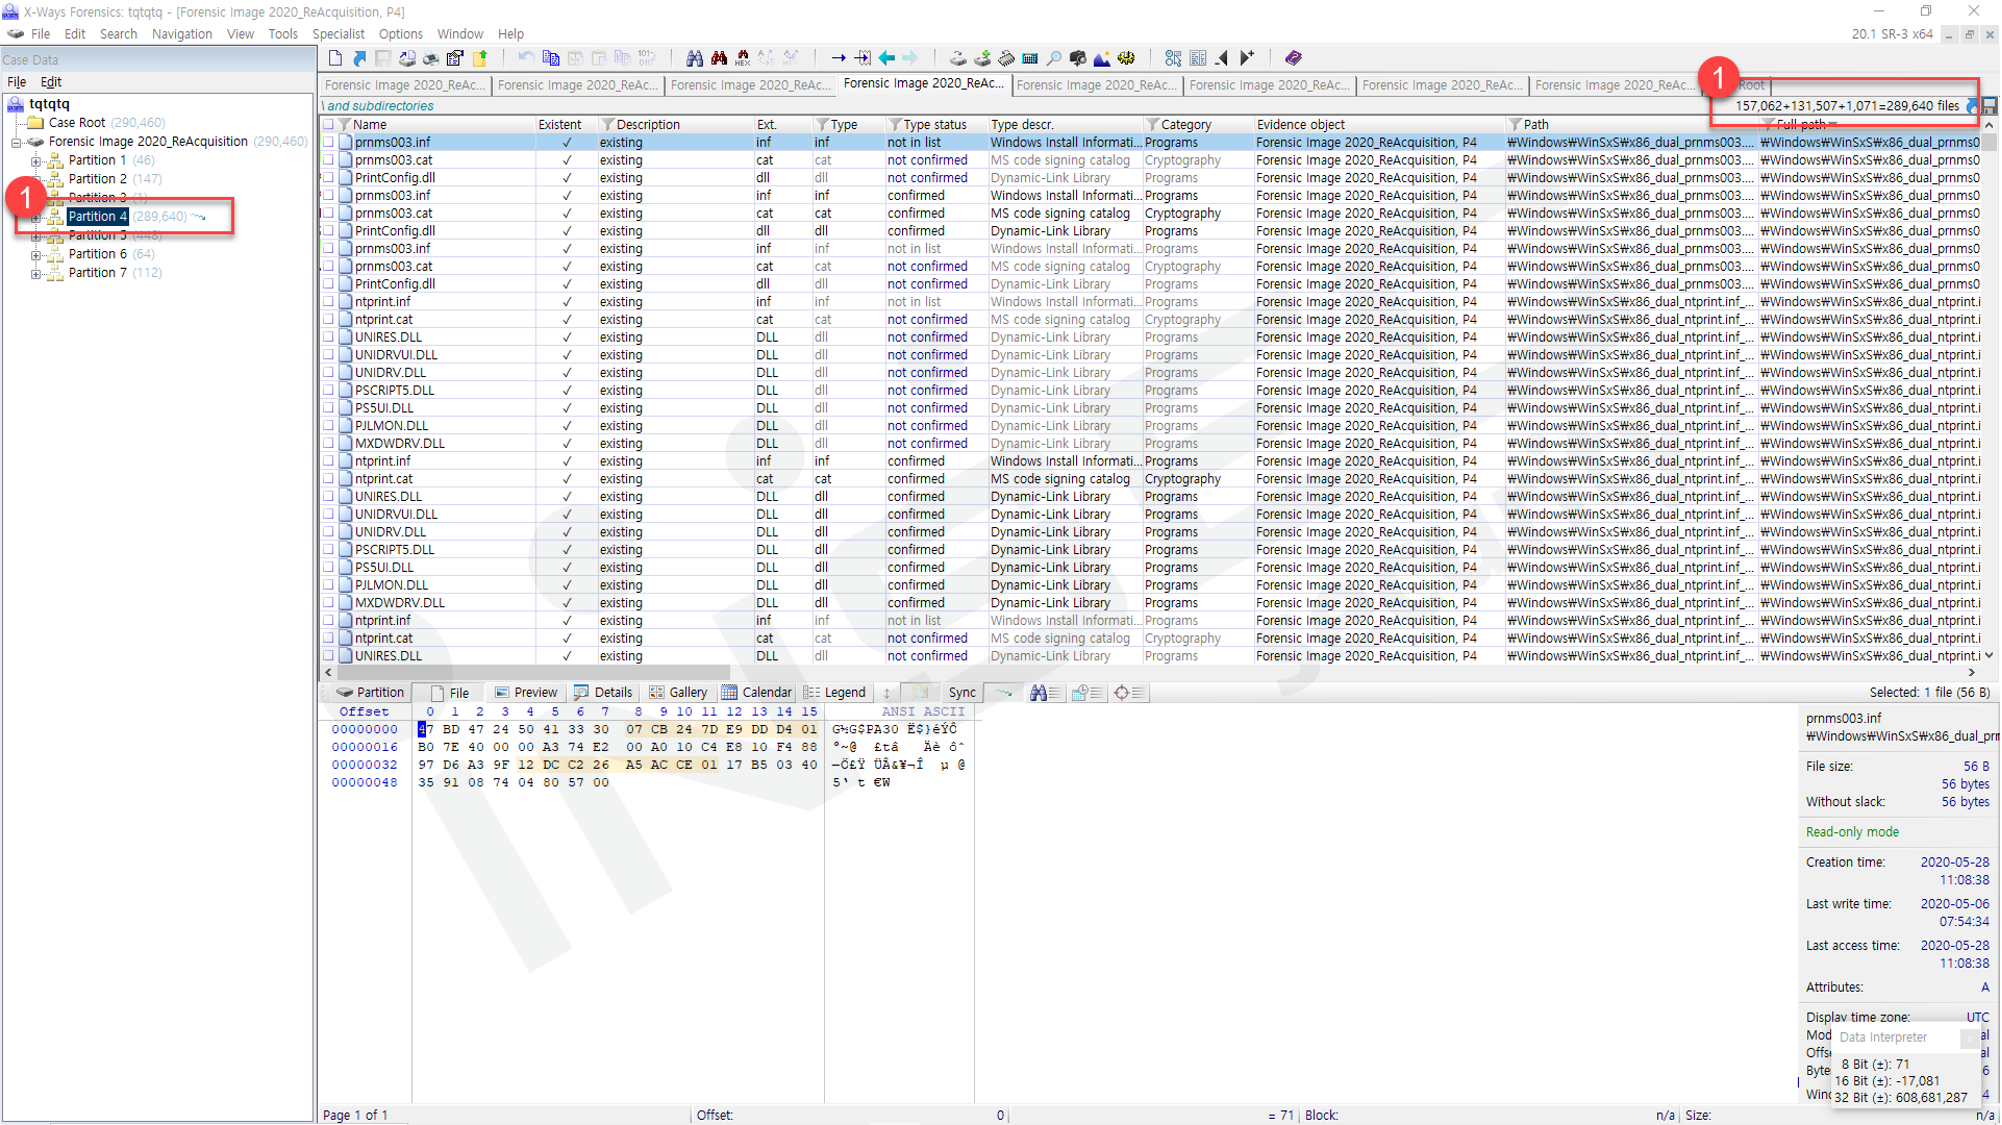This screenshot has height=1125, width=2002.
Task: Tick checkbox for first PrintConfig.dll row
Action: (328, 178)
